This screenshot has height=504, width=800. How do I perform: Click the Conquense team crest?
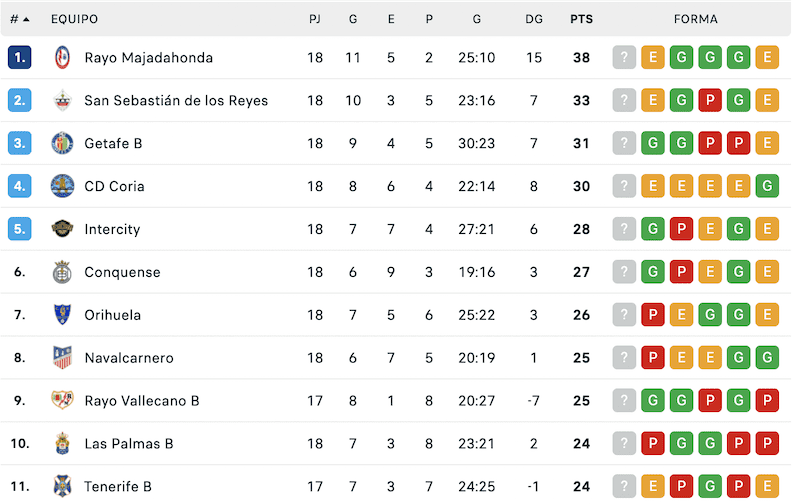[x=62, y=272]
